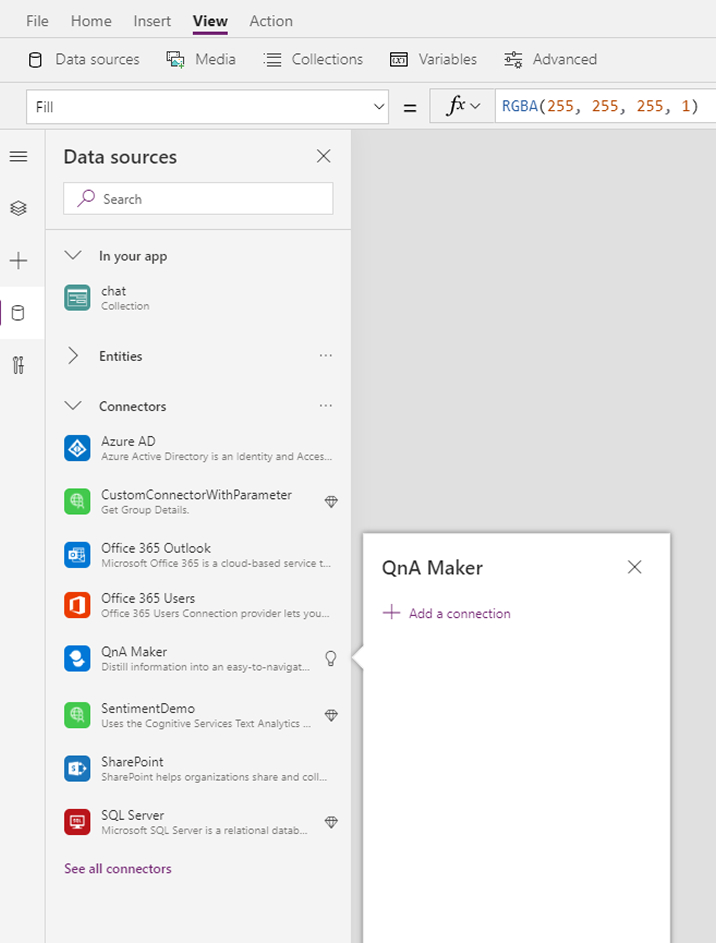Click the SharePoint connector icon
The height and width of the screenshot is (943, 716).
[78, 769]
